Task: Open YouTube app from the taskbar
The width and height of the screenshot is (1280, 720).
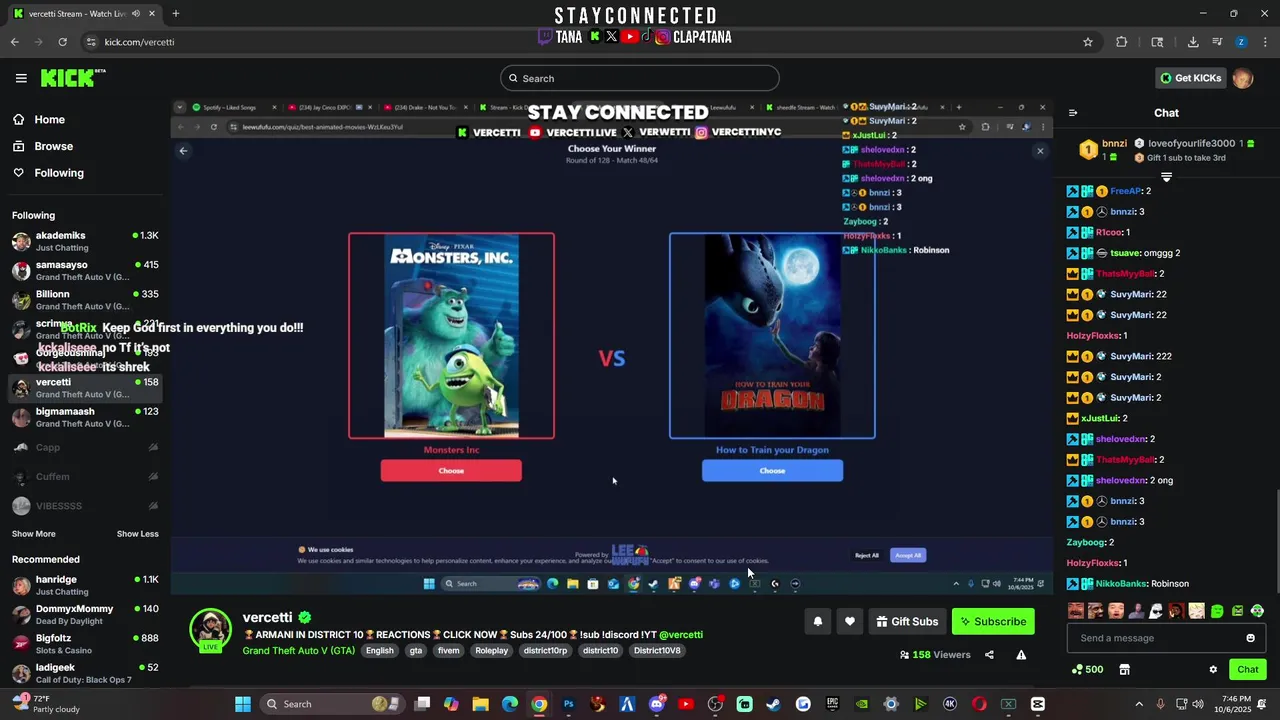Action: point(686,704)
